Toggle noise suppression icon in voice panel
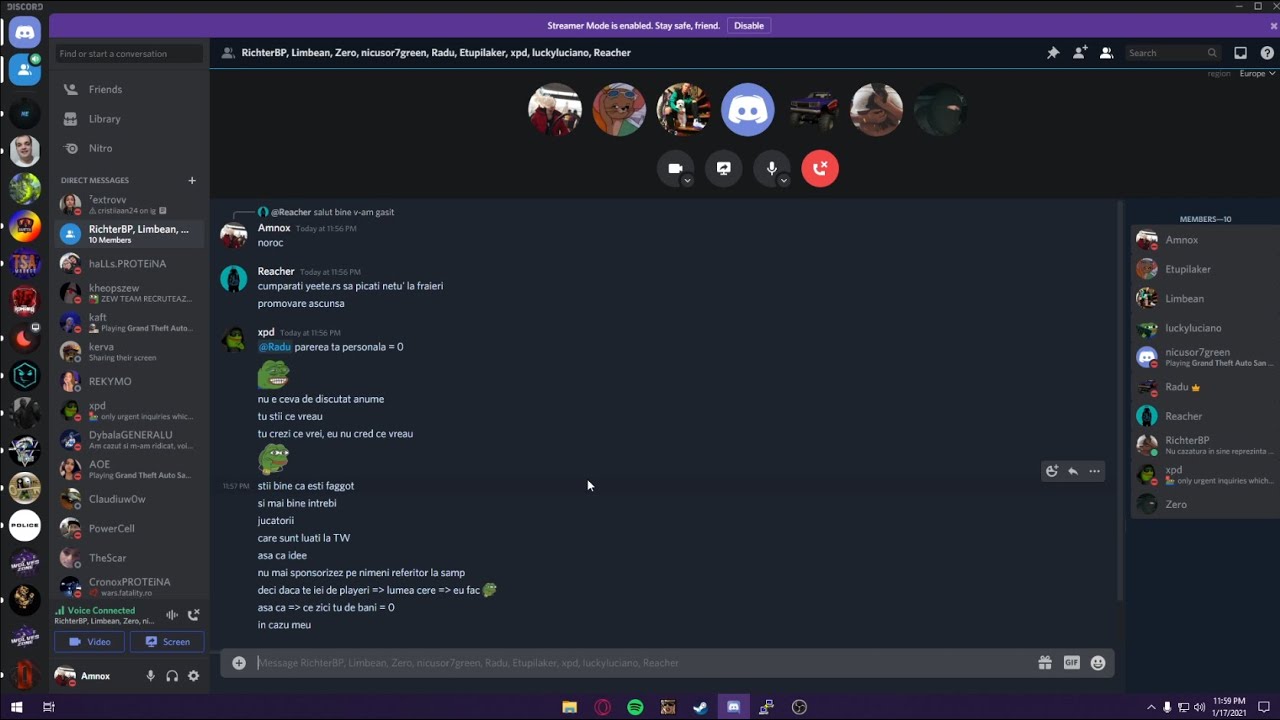Screen dimensions: 1280x720 pos(172,615)
